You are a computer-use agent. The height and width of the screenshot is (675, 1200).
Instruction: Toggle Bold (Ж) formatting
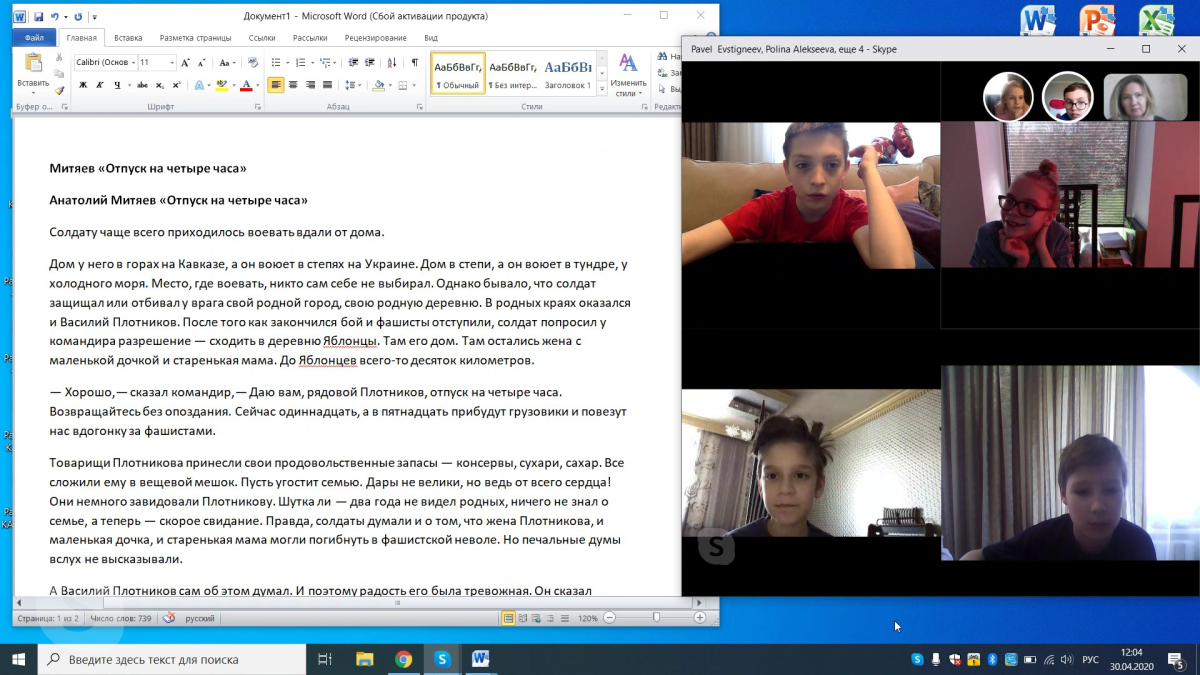(x=83, y=85)
